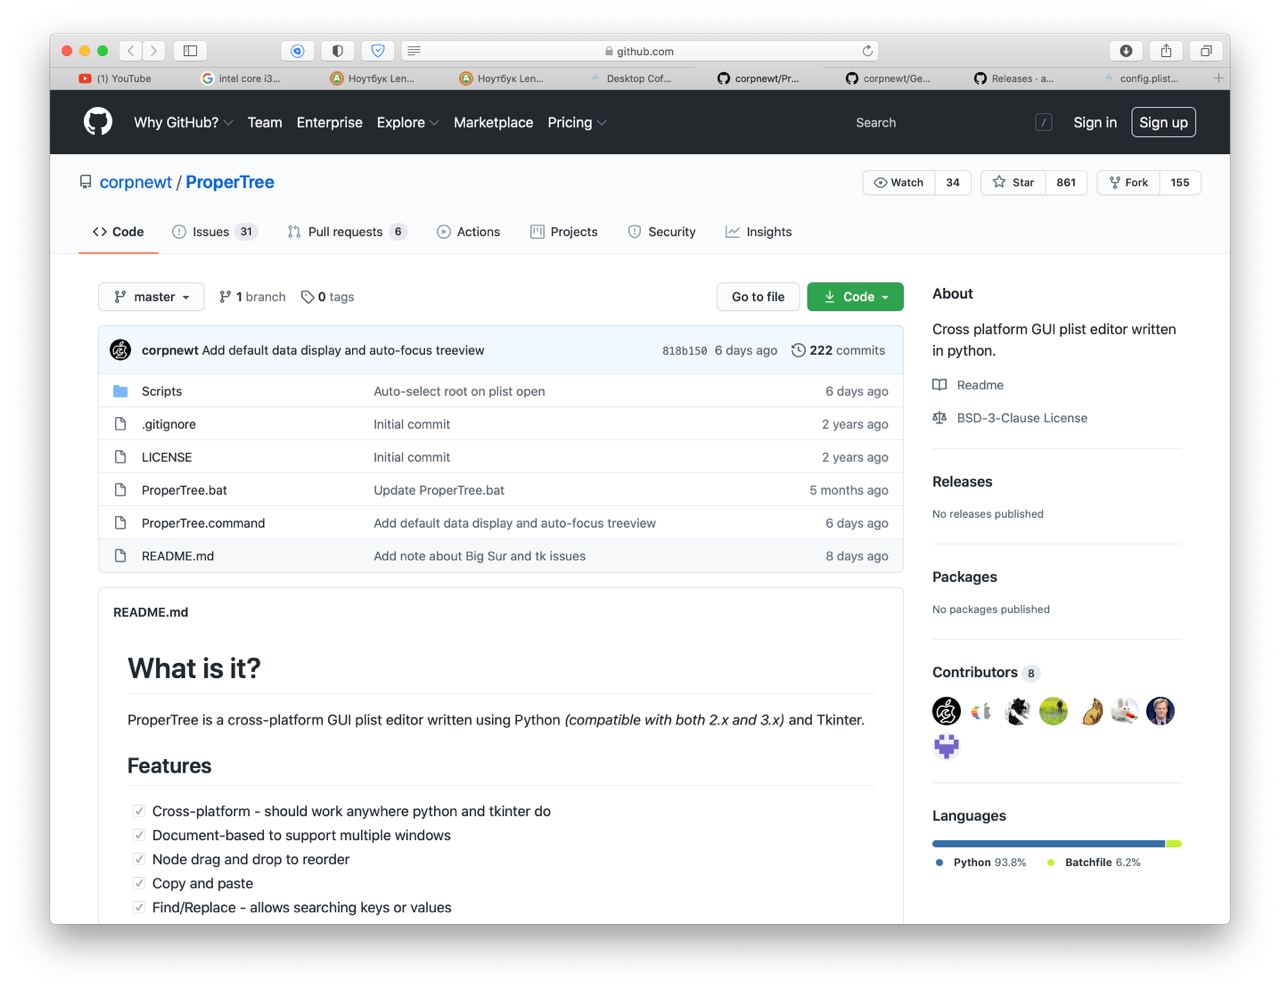Open the green Code download dropdown
This screenshot has width=1280, height=990.
pyautogui.click(x=855, y=297)
